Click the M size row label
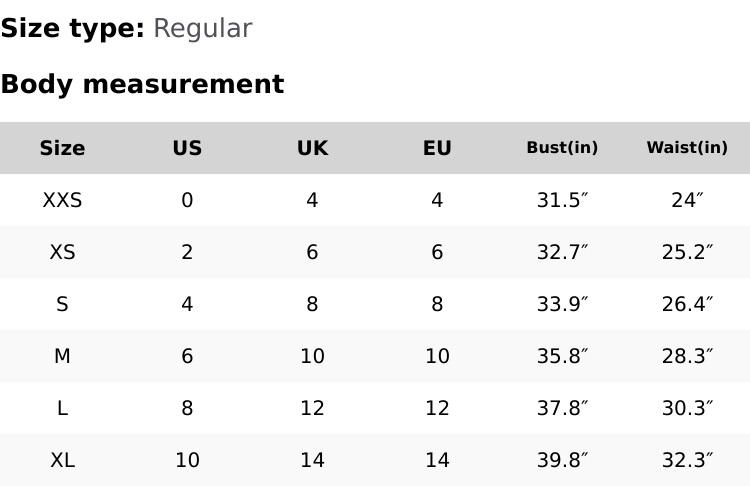Image resolution: width=750 pixels, height=486 pixels. (62, 356)
